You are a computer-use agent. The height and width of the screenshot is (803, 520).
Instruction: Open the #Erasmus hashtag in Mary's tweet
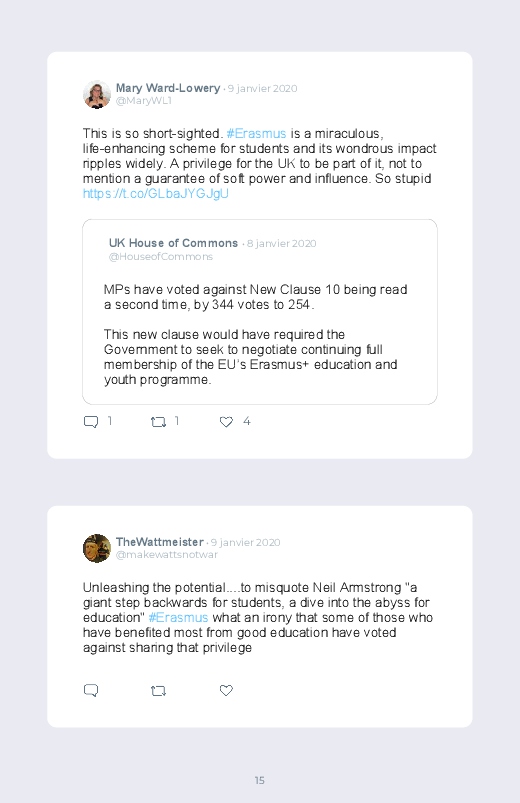click(256, 134)
